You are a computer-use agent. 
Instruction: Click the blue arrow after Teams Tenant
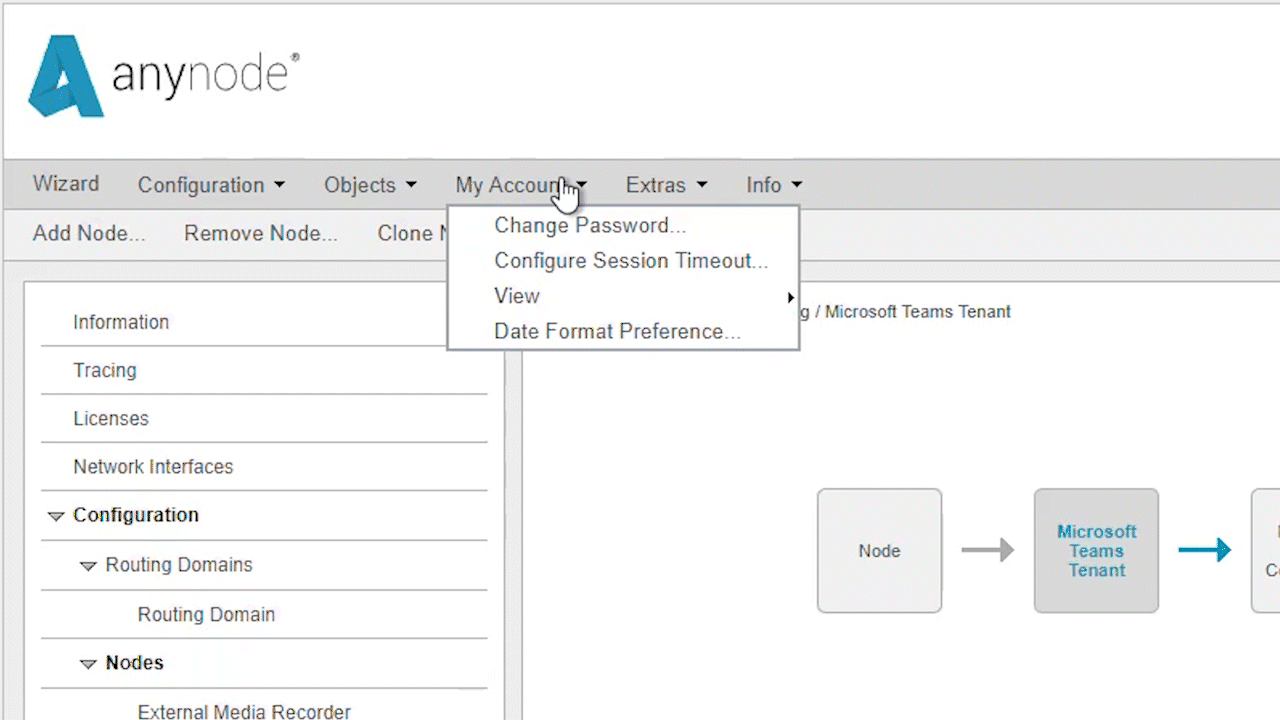click(x=1204, y=550)
